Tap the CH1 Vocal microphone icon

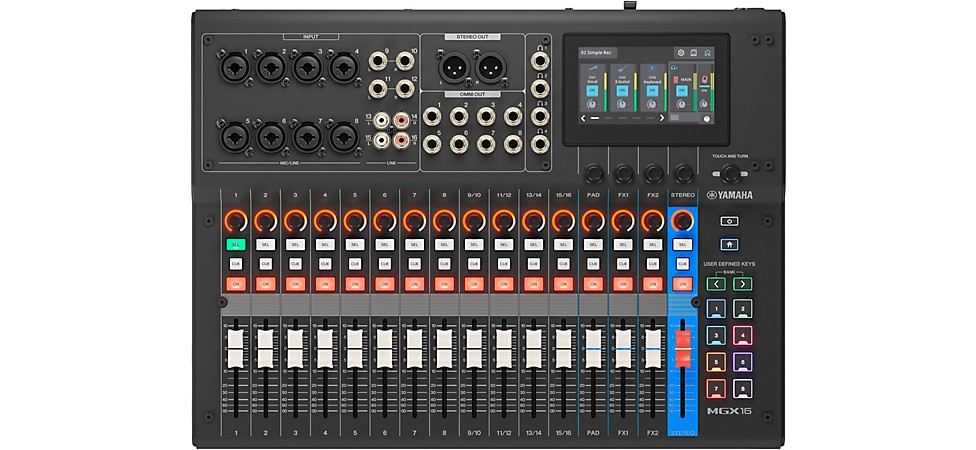click(593, 68)
